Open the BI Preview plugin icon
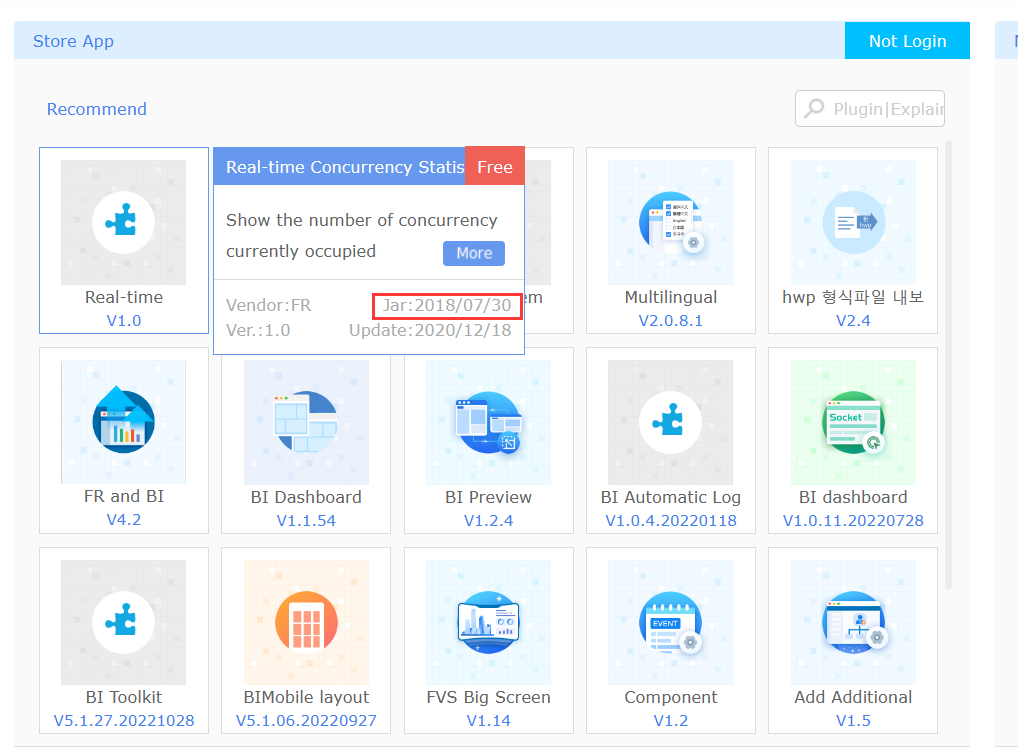The image size is (1018, 747). click(x=488, y=422)
